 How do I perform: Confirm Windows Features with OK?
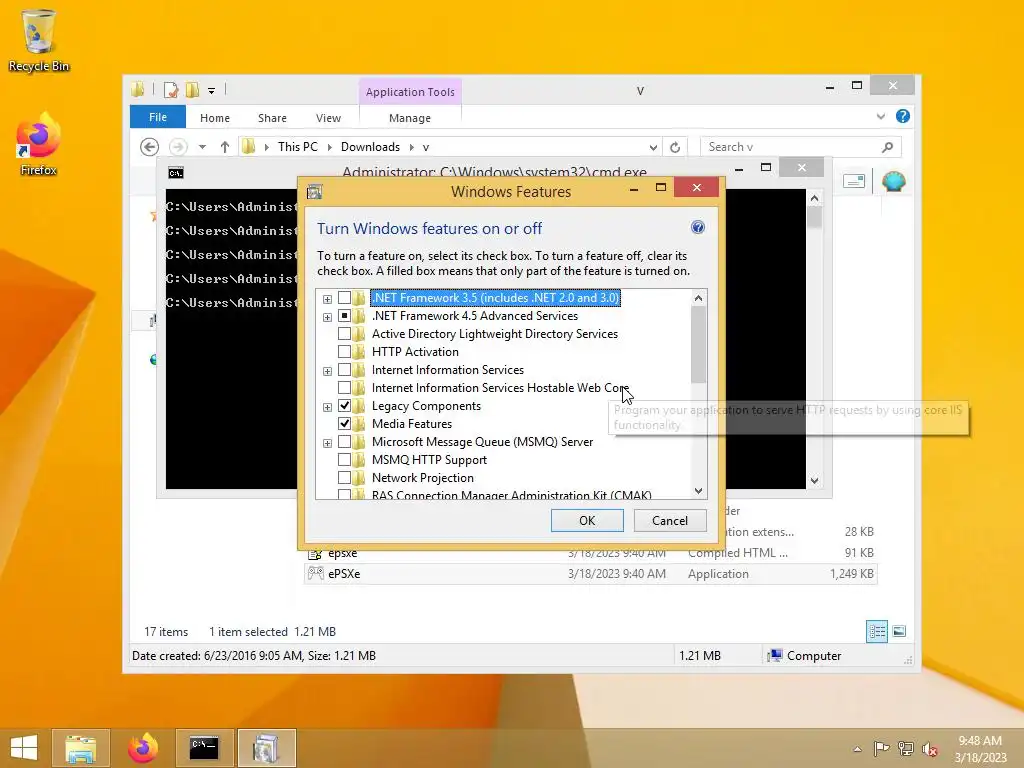point(587,520)
